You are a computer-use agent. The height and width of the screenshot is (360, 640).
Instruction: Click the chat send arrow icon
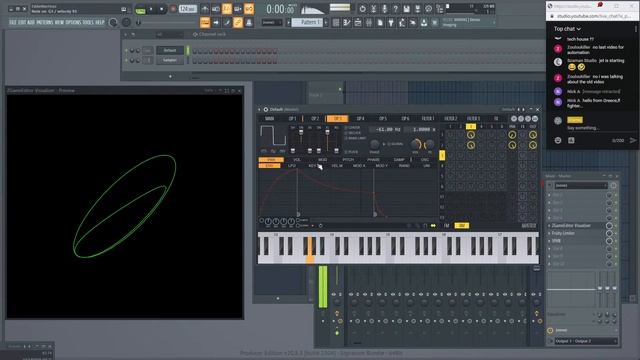(x=633, y=140)
